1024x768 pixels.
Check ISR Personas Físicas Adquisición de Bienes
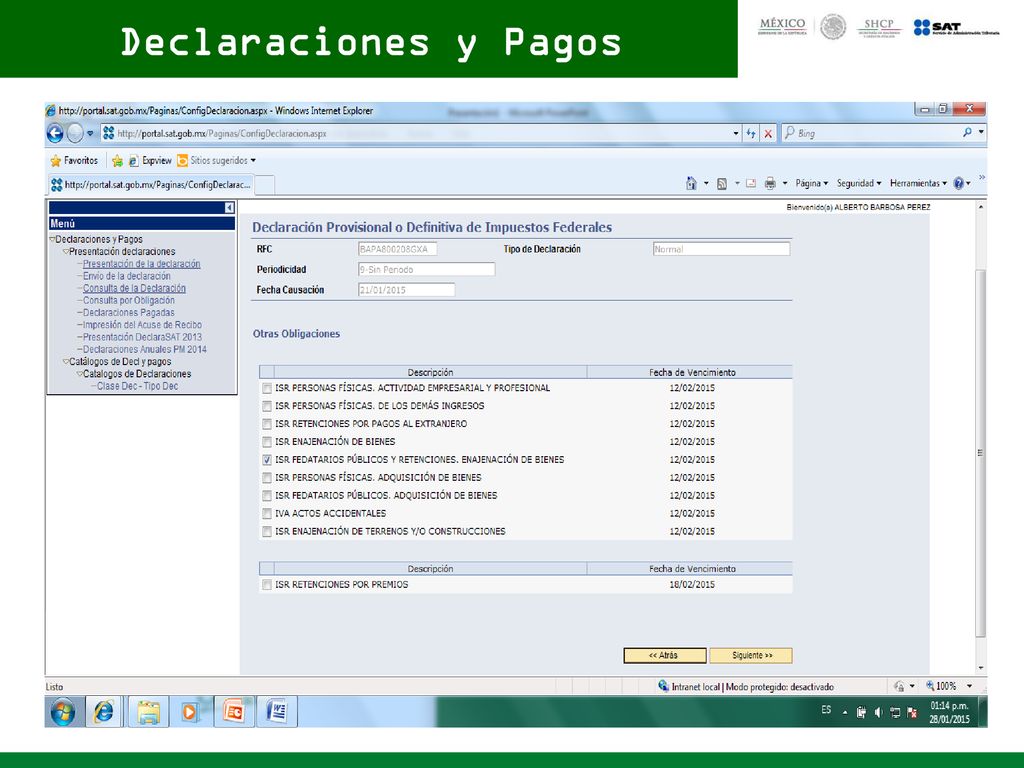(266, 478)
